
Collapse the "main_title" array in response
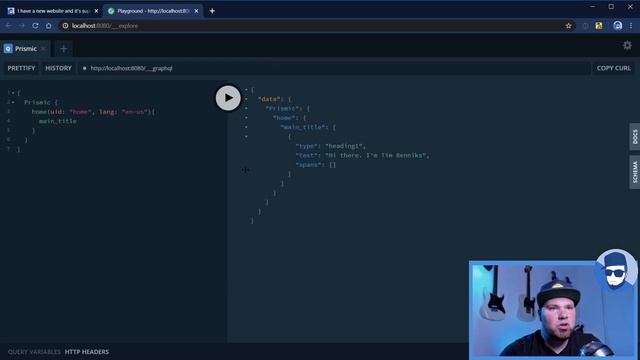[246, 127]
